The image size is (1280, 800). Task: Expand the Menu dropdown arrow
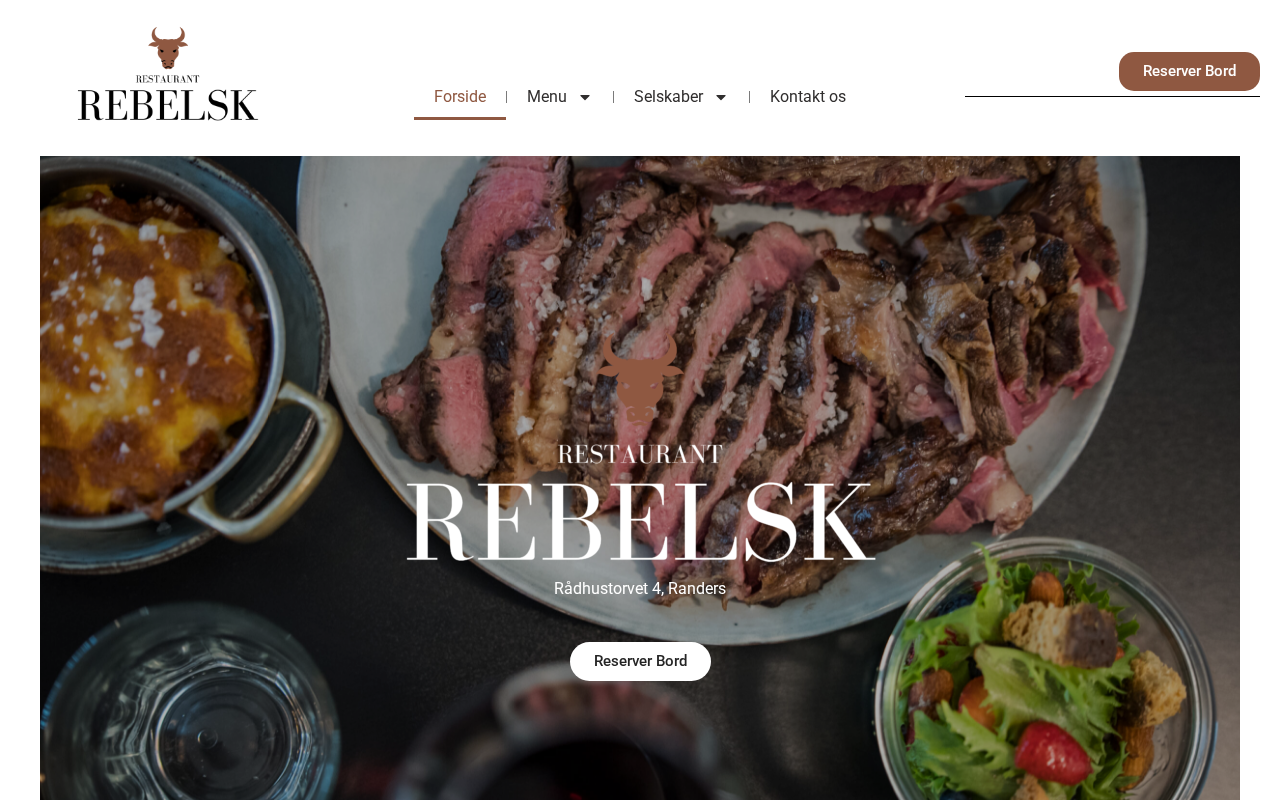[585, 97]
